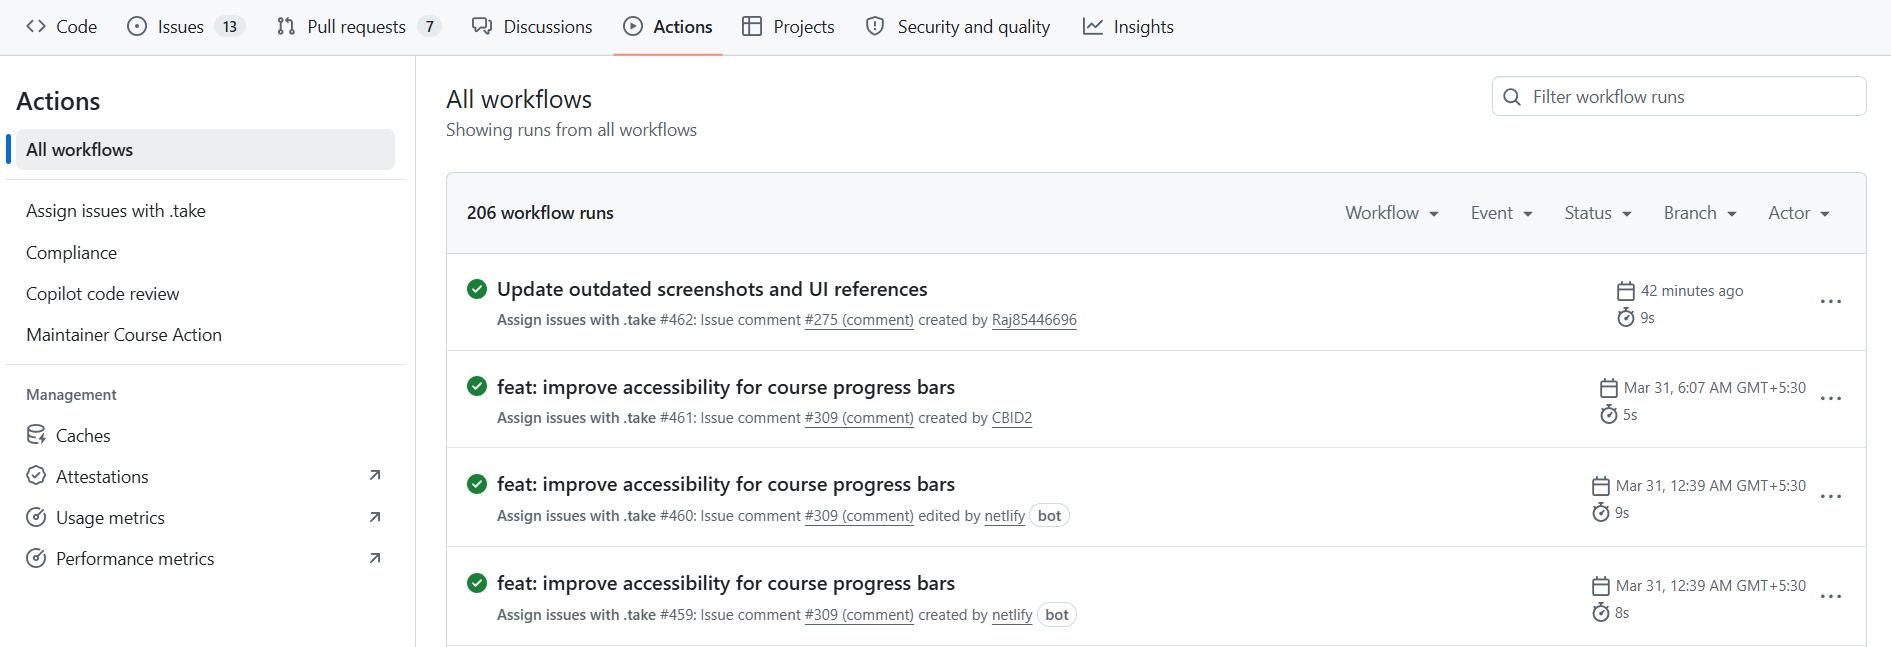Click calendar icon beside '42 minutes ago'
1891x647 pixels.
[1626, 291]
